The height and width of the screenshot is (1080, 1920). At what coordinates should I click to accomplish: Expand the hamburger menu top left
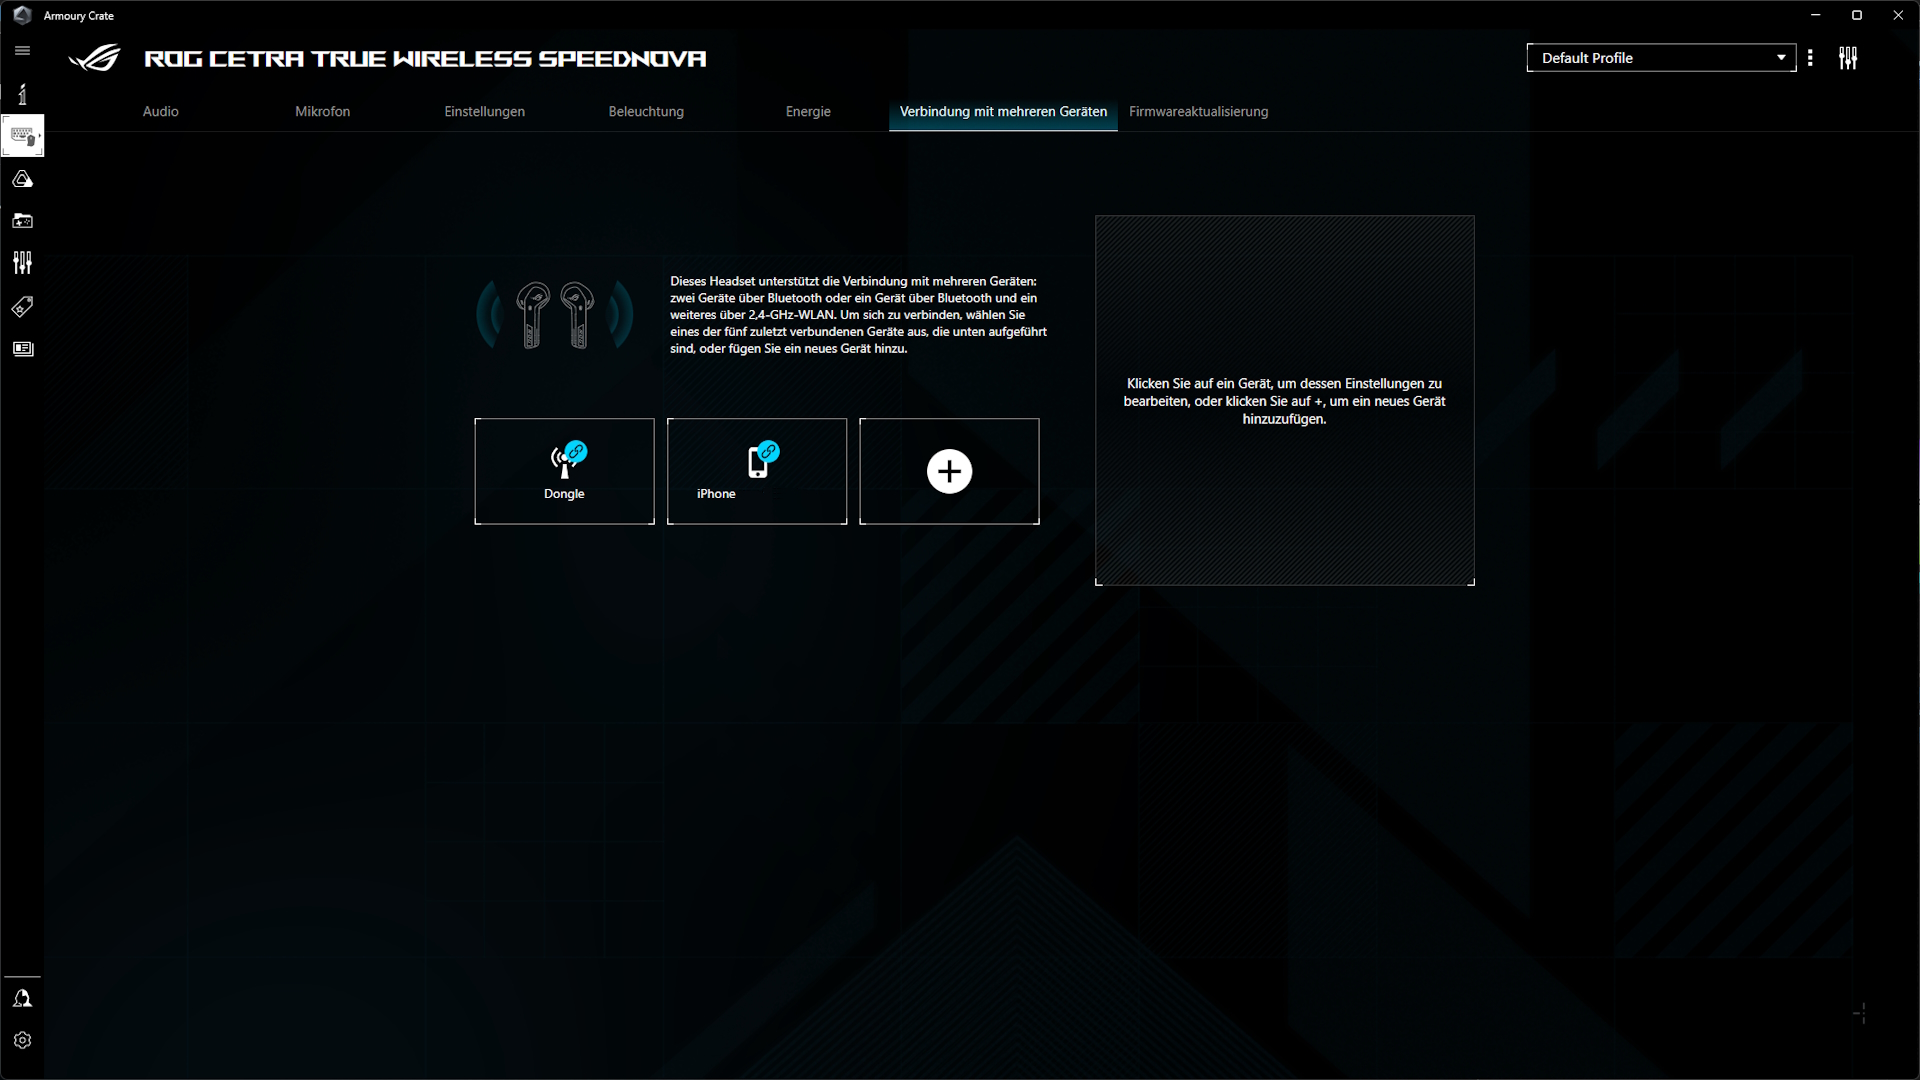pyautogui.click(x=22, y=50)
